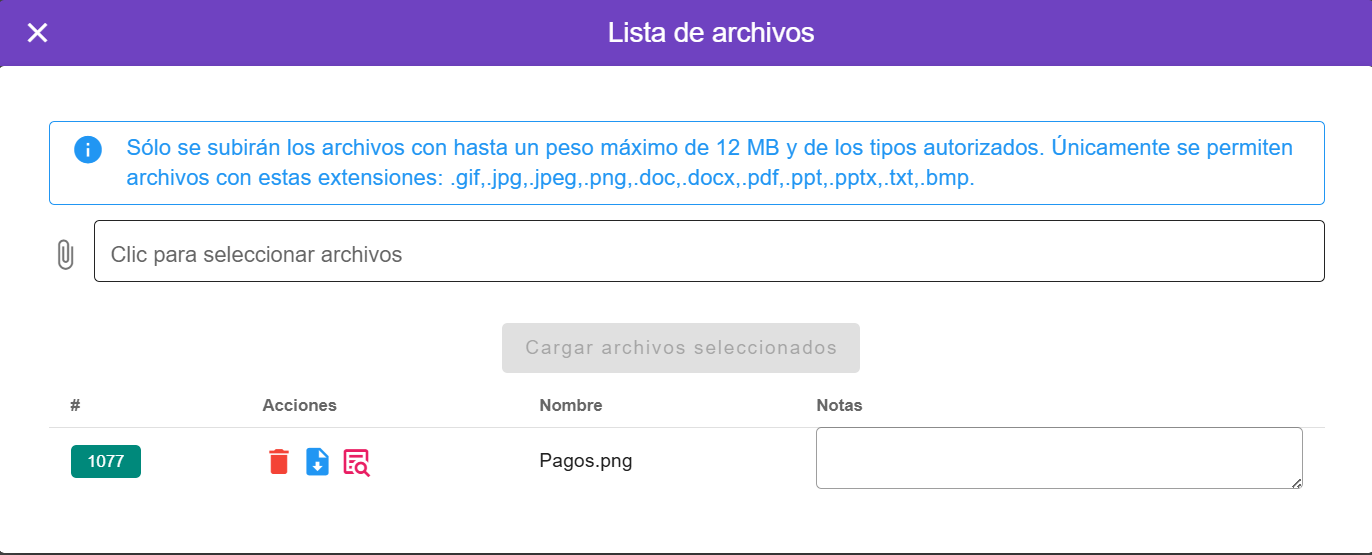Close the Lista de archivos dialog
Viewport: 1372px width, 555px height.
(37, 33)
